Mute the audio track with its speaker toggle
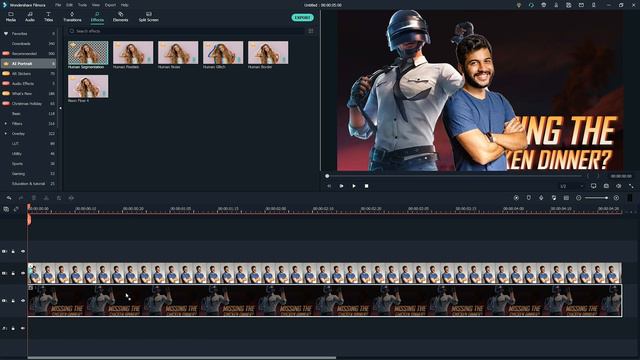This screenshot has height=360, width=640. point(23,328)
